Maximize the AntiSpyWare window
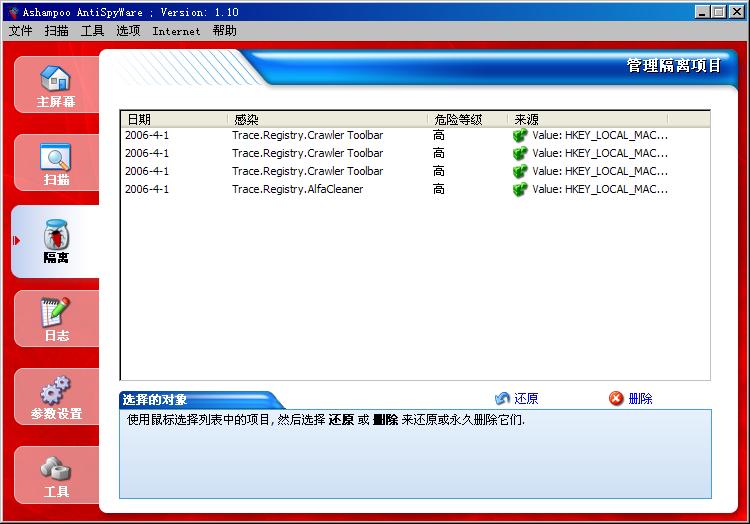750x524 pixels. [718, 12]
